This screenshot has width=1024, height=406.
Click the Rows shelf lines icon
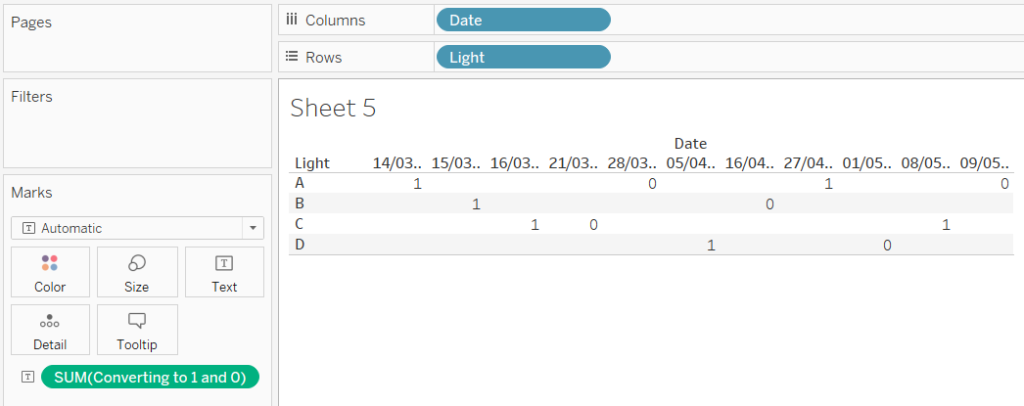click(x=292, y=57)
